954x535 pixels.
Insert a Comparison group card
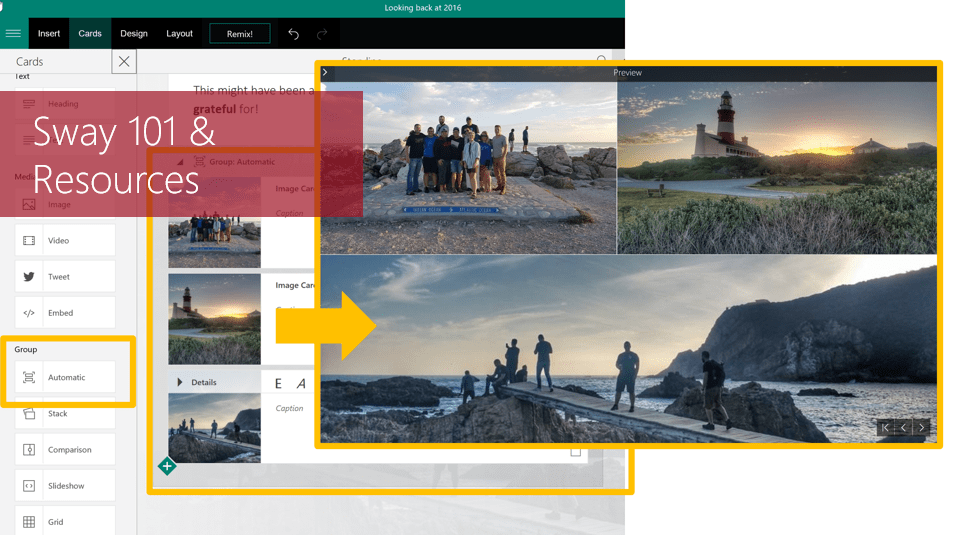(65, 450)
